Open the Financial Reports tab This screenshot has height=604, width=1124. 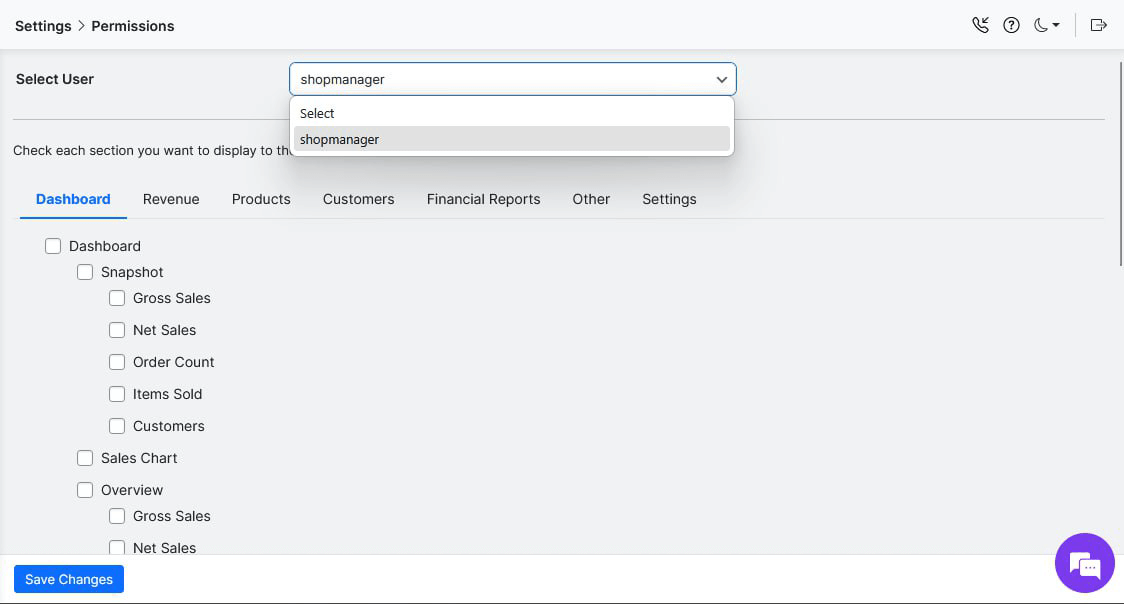click(483, 199)
